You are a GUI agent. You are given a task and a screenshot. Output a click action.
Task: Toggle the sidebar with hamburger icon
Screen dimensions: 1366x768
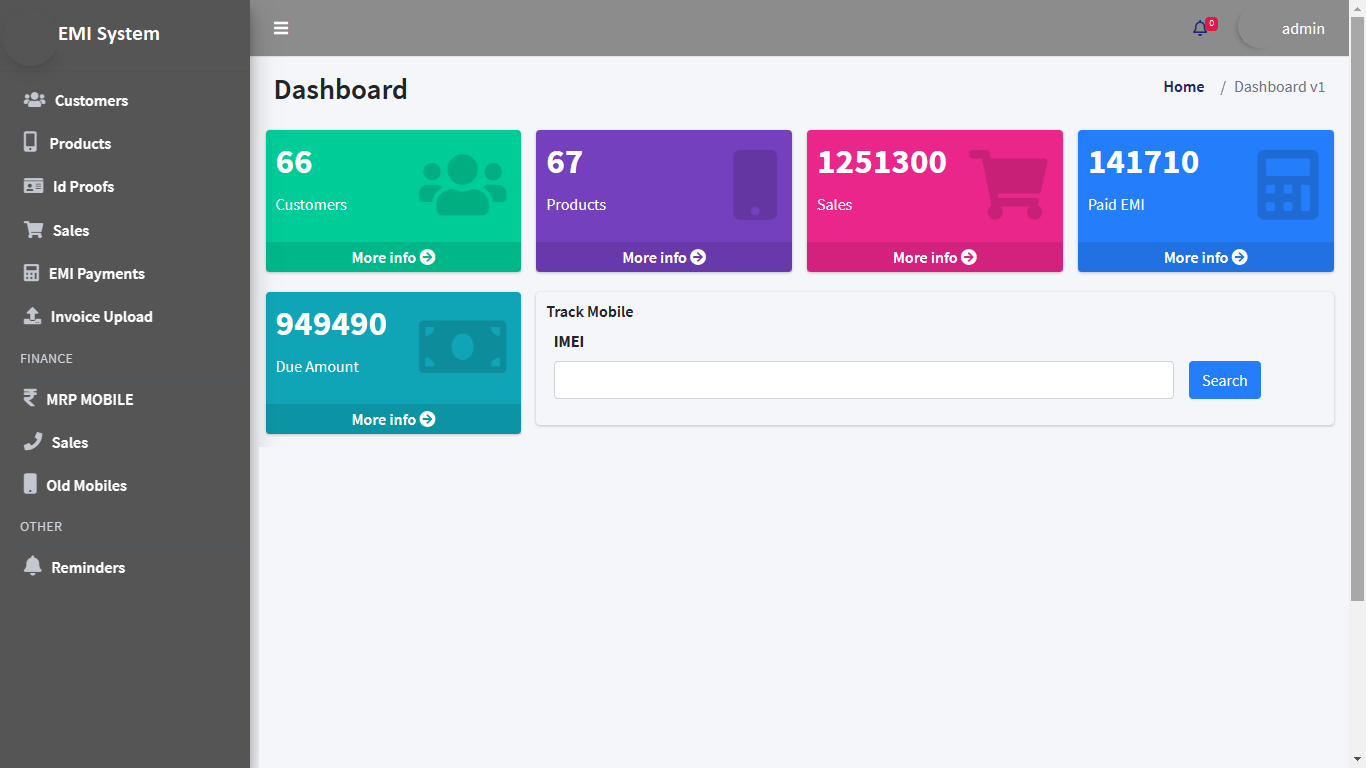(x=281, y=28)
